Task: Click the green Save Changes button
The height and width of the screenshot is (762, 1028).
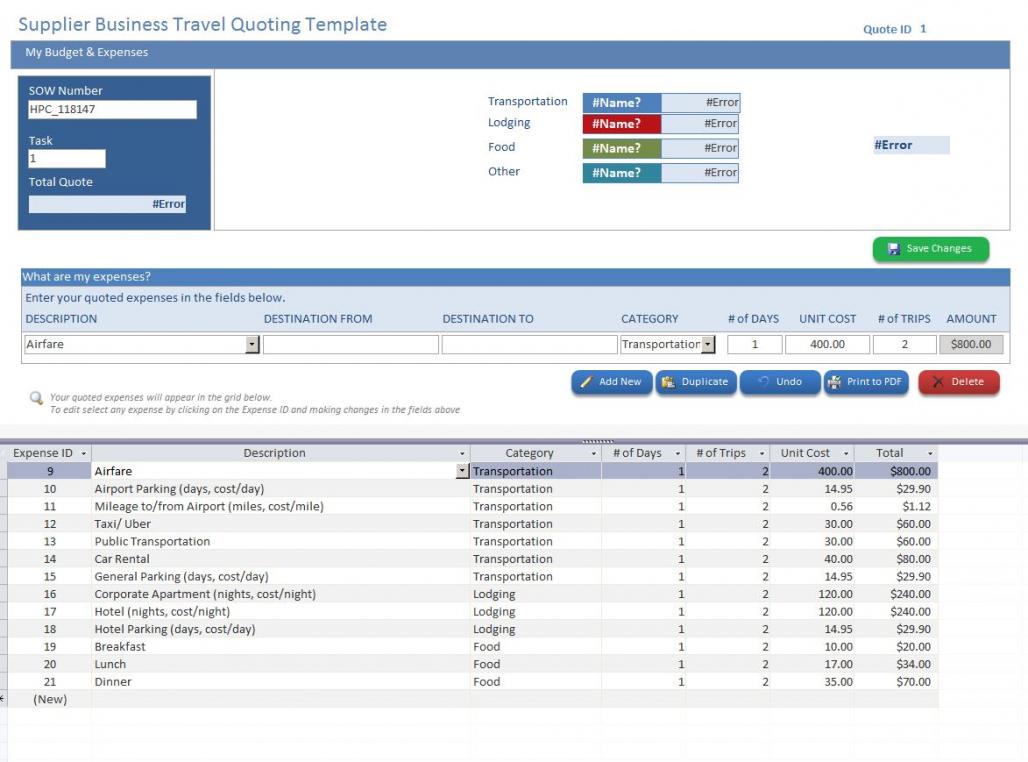Action: tap(930, 249)
